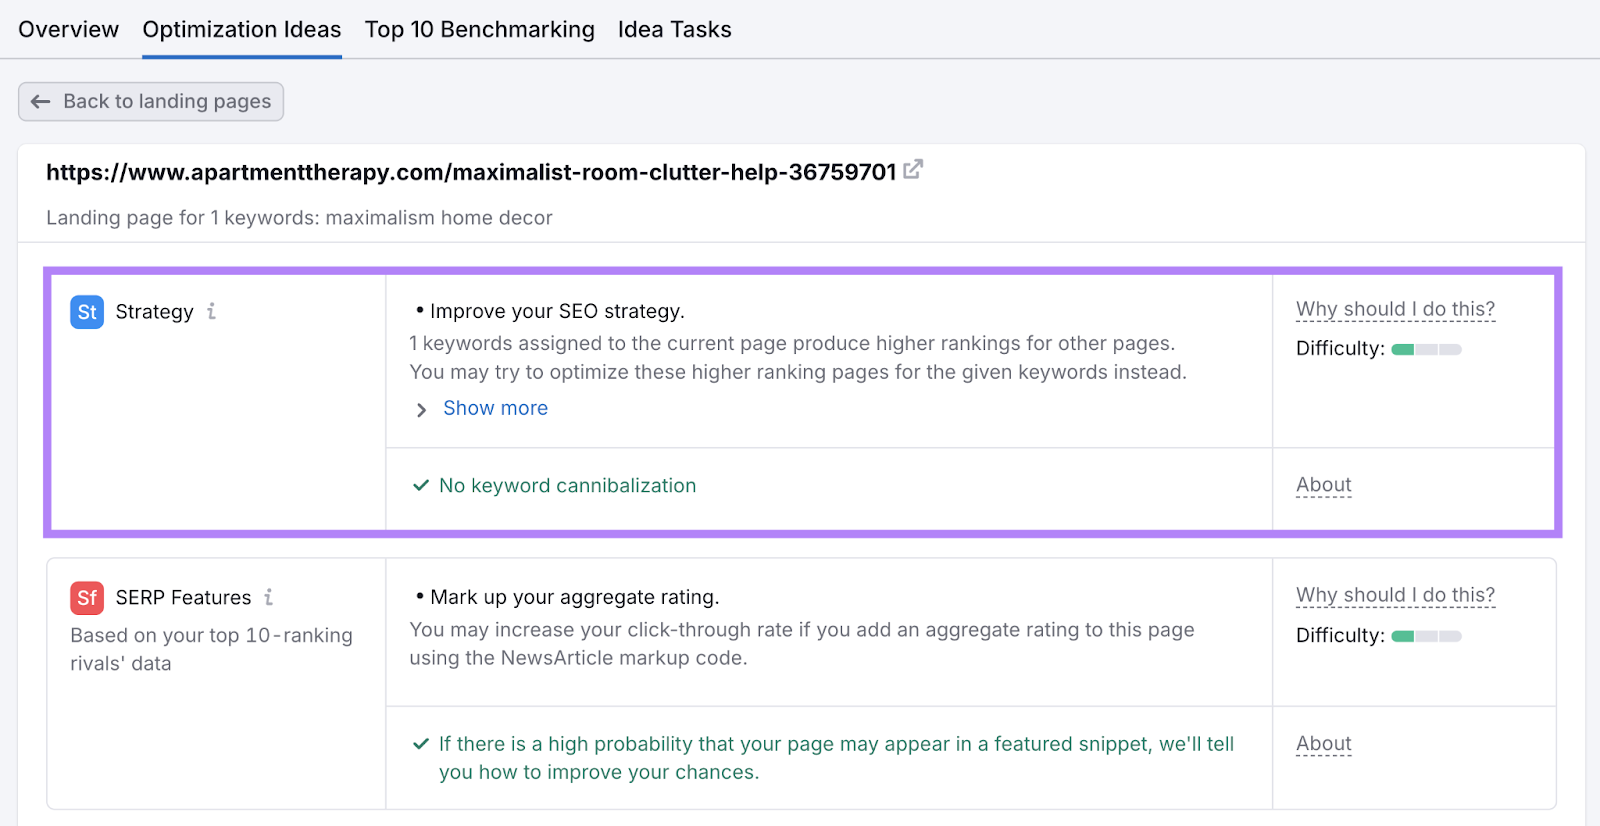Click the Strategy difficulty indicator bar

click(x=1426, y=349)
